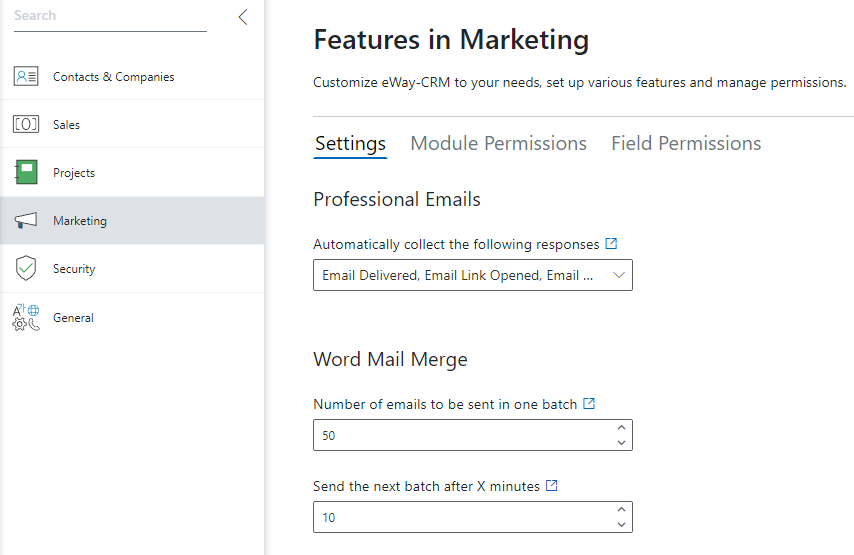Viewport: 854px width, 555px height.
Task: Open help link beside Automatically collect responses
Action: pyautogui.click(x=612, y=243)
